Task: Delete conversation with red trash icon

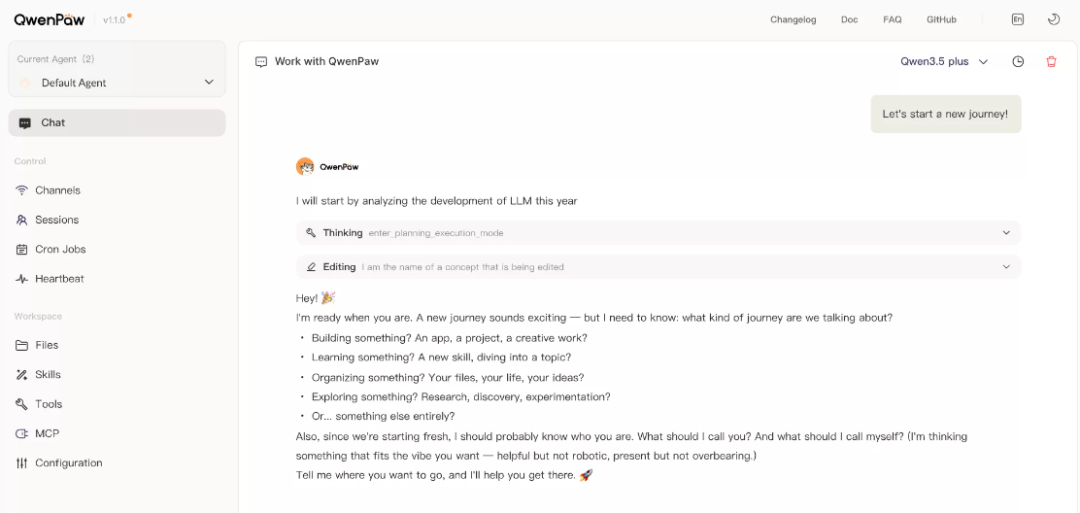Action: tap(1051, 61)
